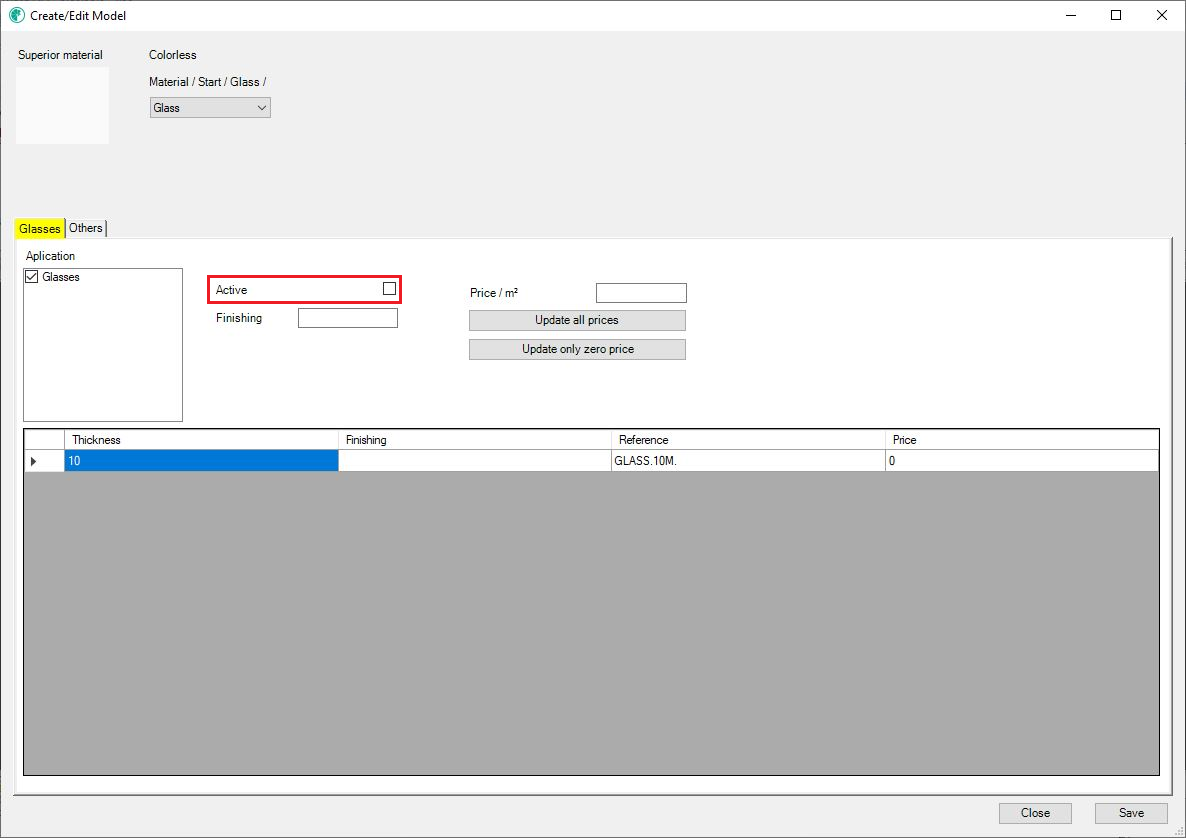Focus the Finishing input field
Viewport: 1186px width, 838px height.
347,318
